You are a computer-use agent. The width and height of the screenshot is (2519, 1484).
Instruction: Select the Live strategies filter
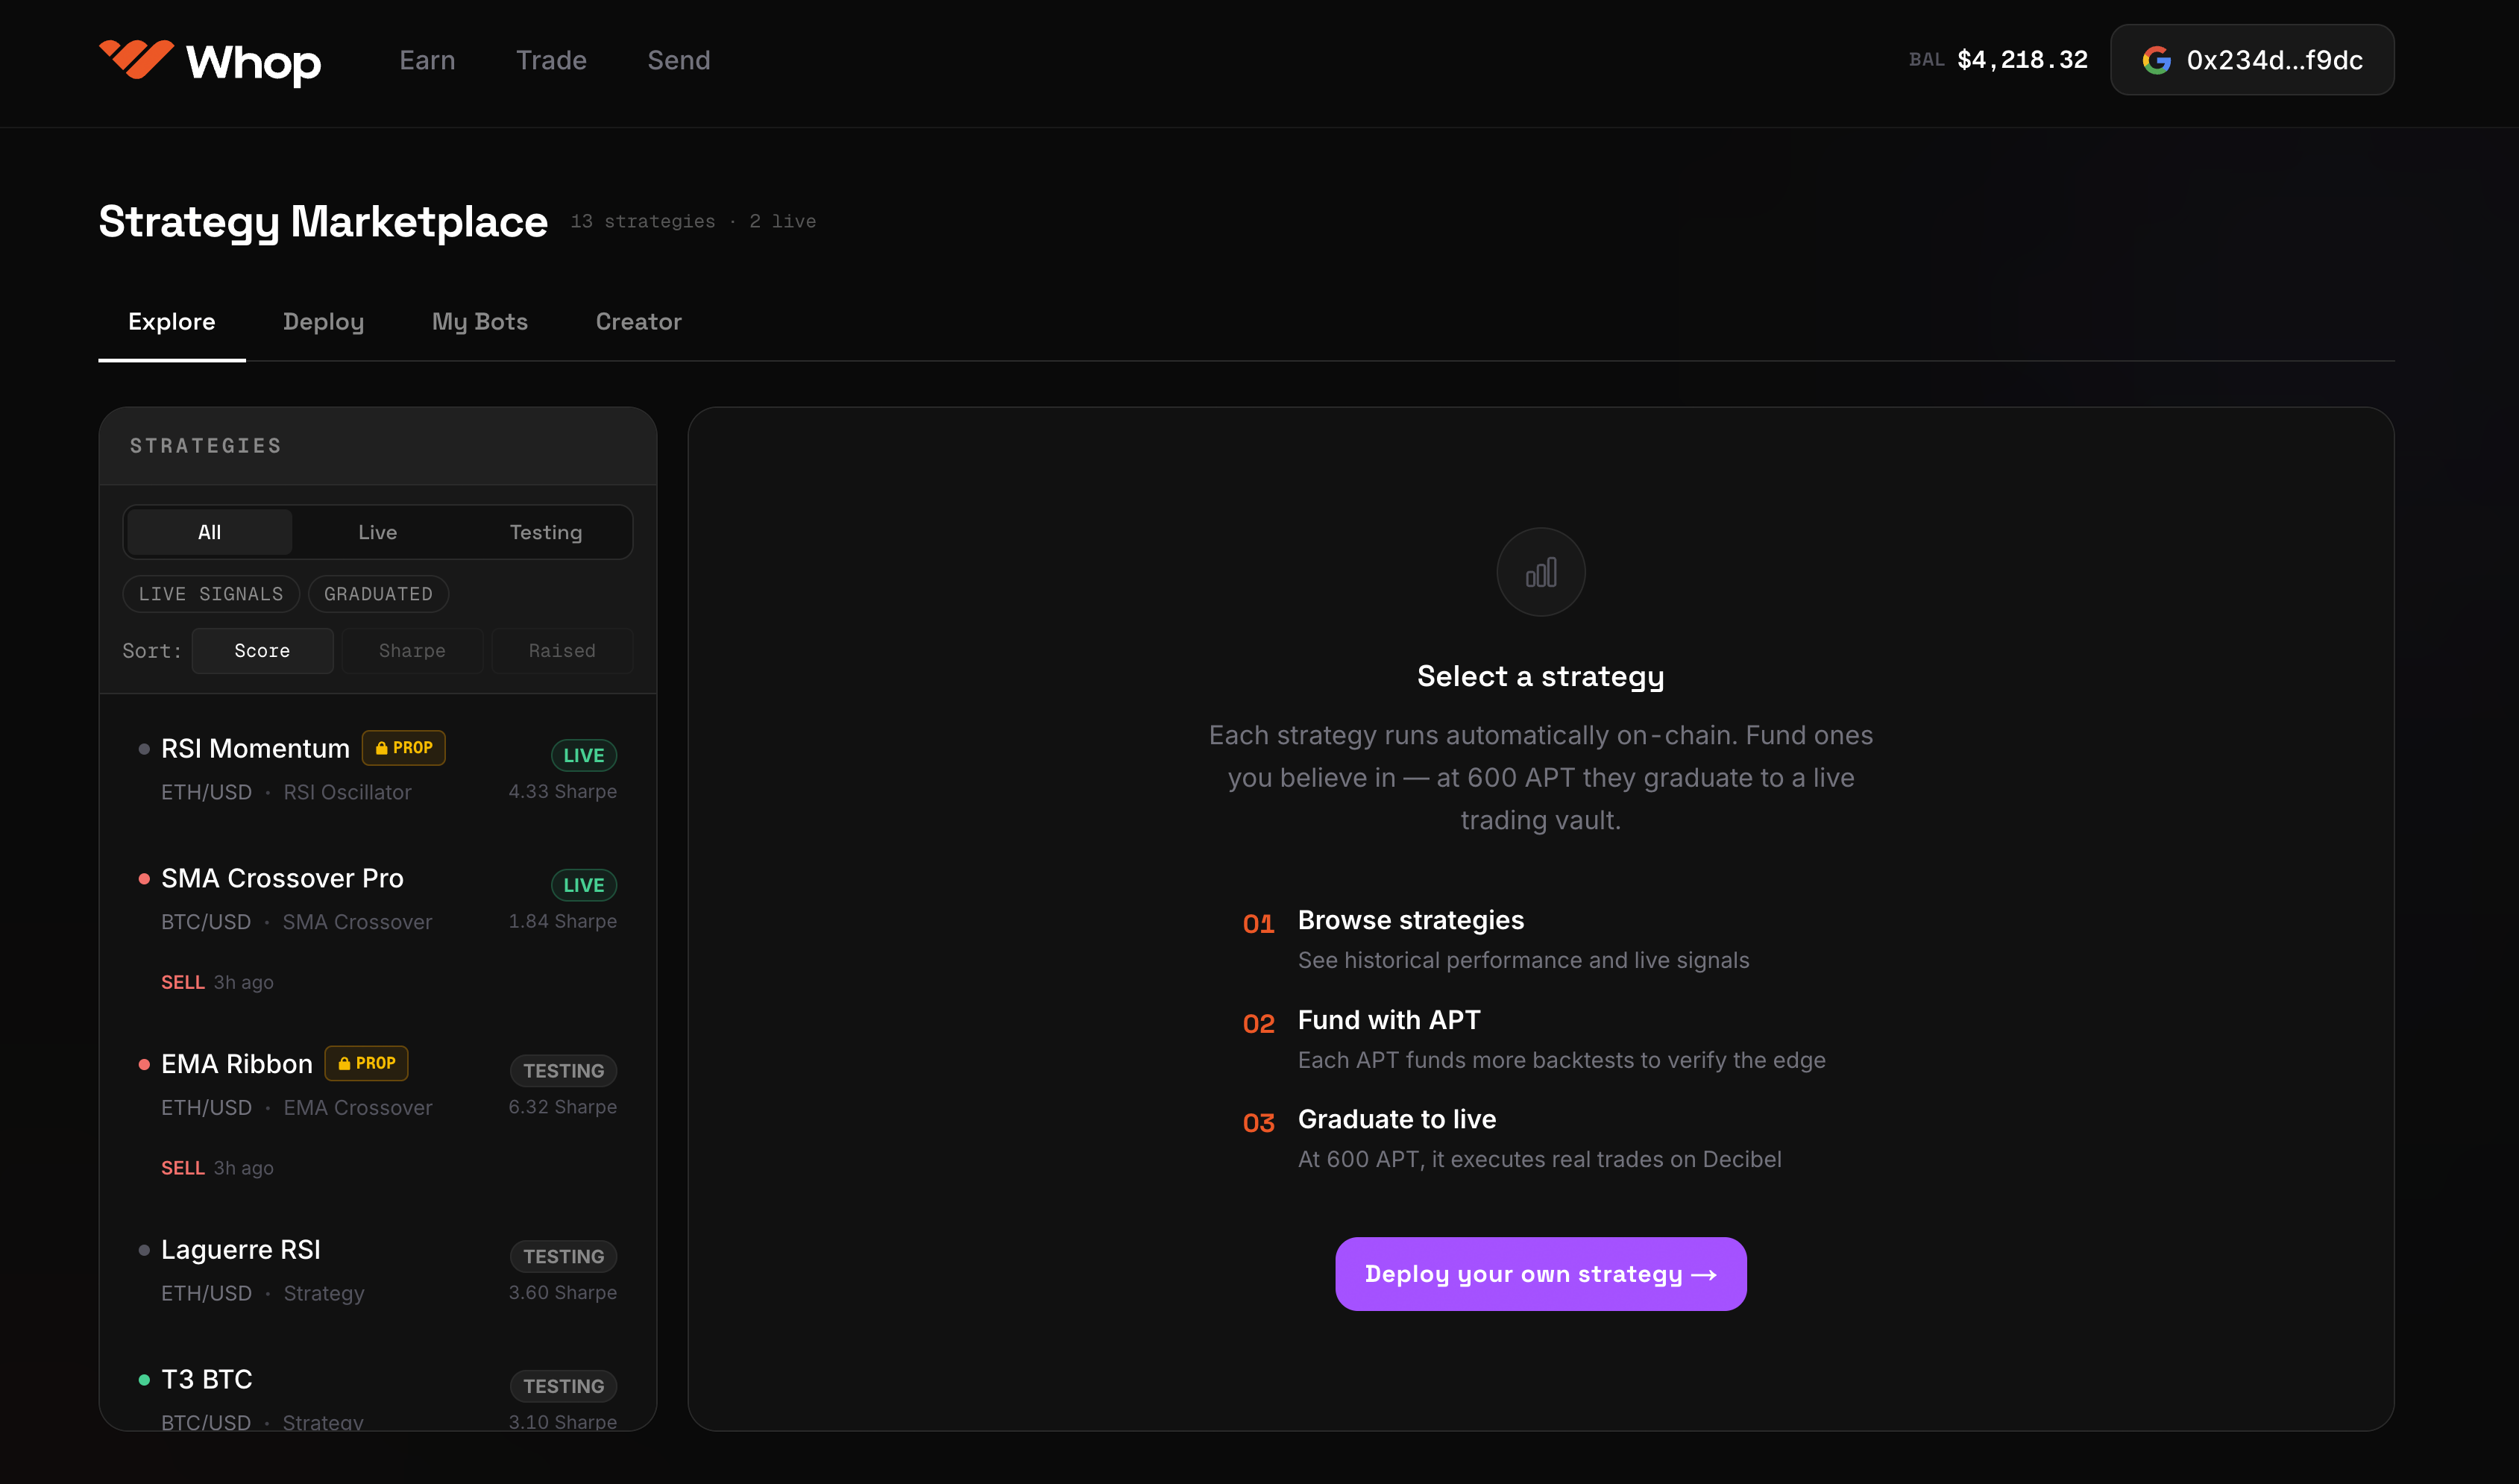click(378, 532)
